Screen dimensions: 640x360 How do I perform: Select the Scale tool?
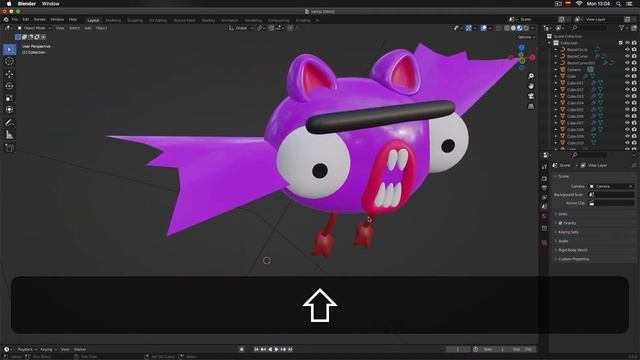[9, 98]
